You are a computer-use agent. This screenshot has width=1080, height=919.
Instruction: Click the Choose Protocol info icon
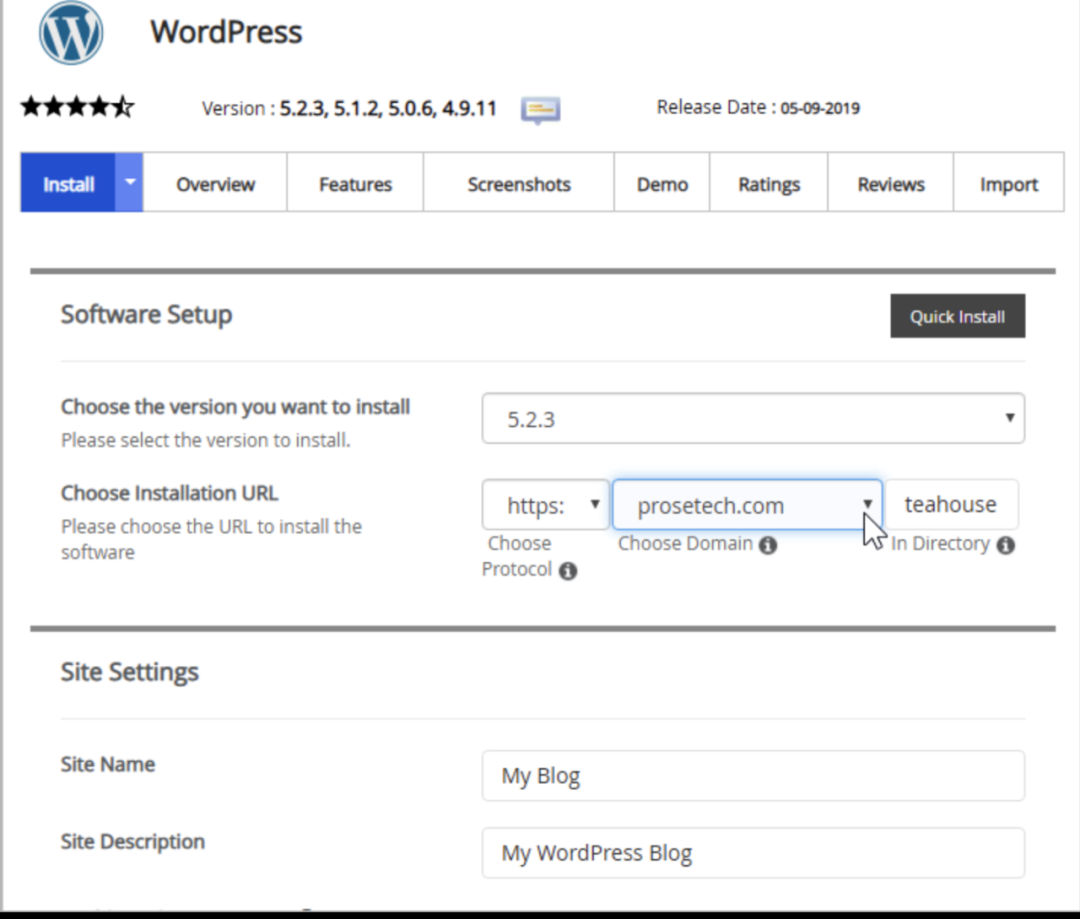click(x=568, y=571)
